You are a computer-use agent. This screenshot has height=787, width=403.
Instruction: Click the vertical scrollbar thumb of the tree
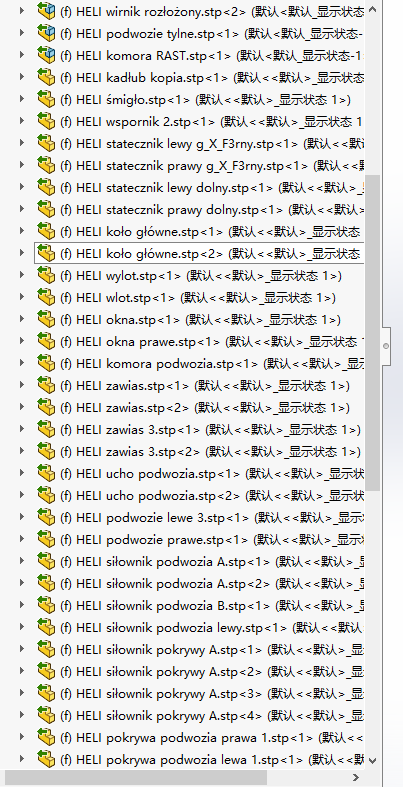click(x=372, y=333)
